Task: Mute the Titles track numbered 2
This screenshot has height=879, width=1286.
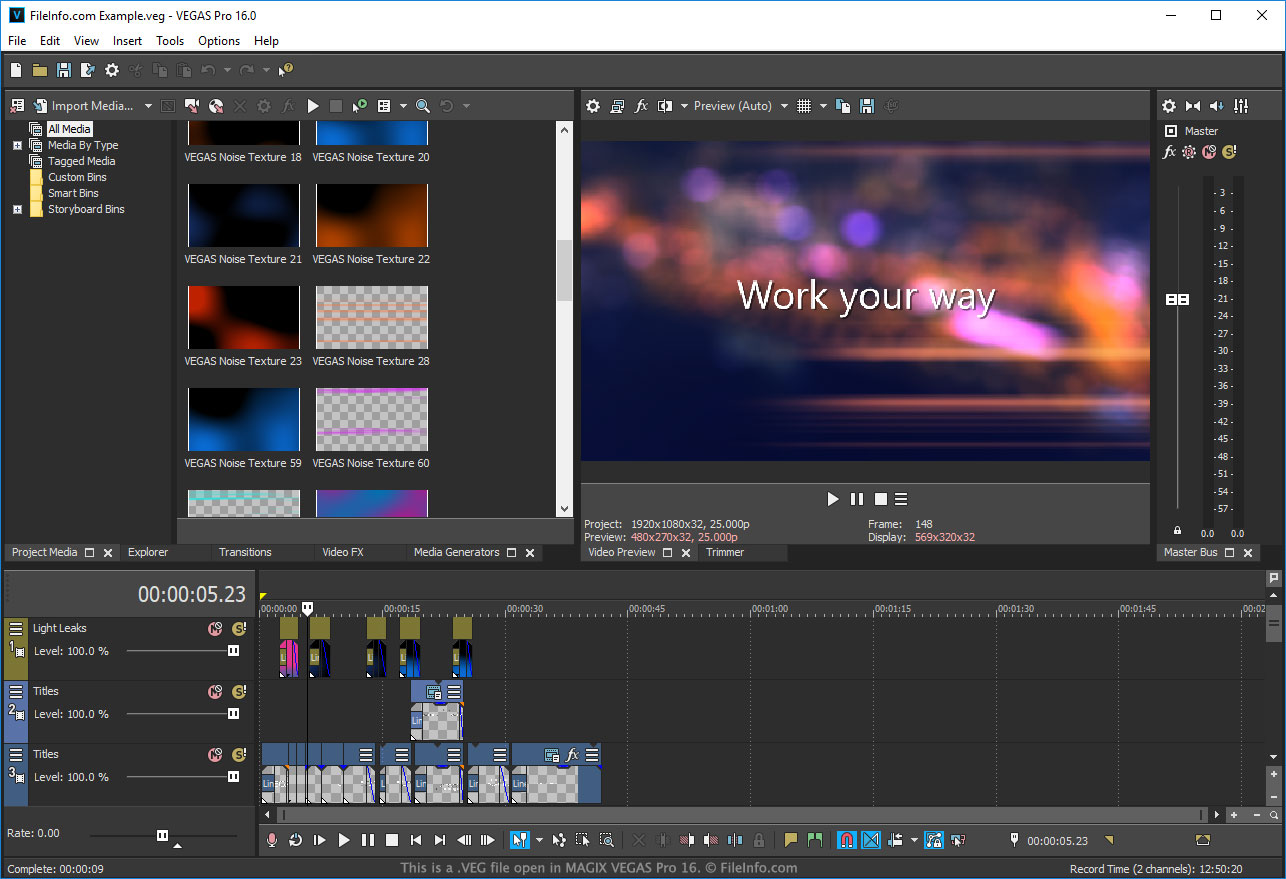Action: (x=215, y=692)
